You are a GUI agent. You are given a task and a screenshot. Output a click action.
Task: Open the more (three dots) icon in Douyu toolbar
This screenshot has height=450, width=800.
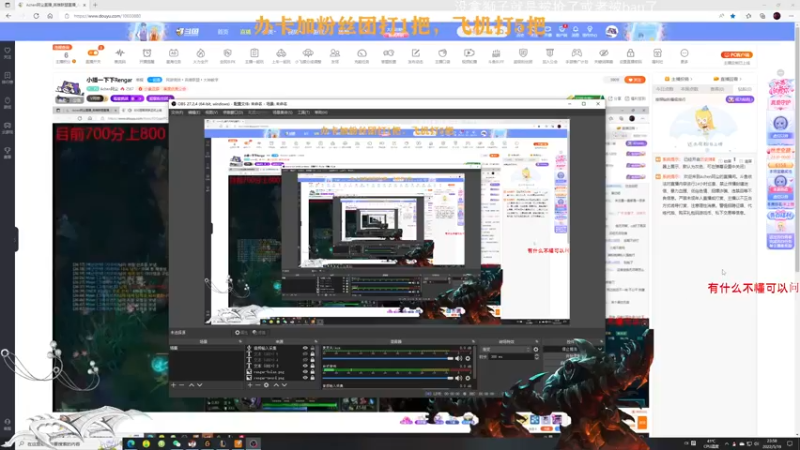coord(684,53)
